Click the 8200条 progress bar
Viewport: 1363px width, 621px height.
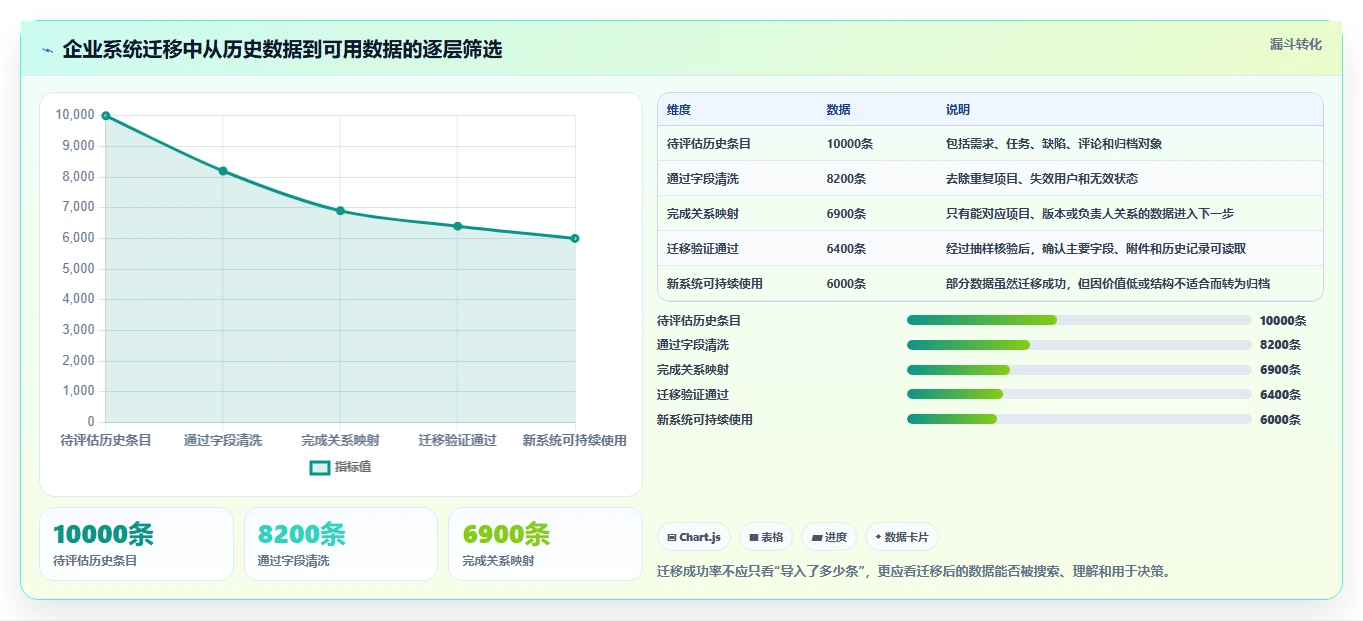click(x=1079, y=345)
